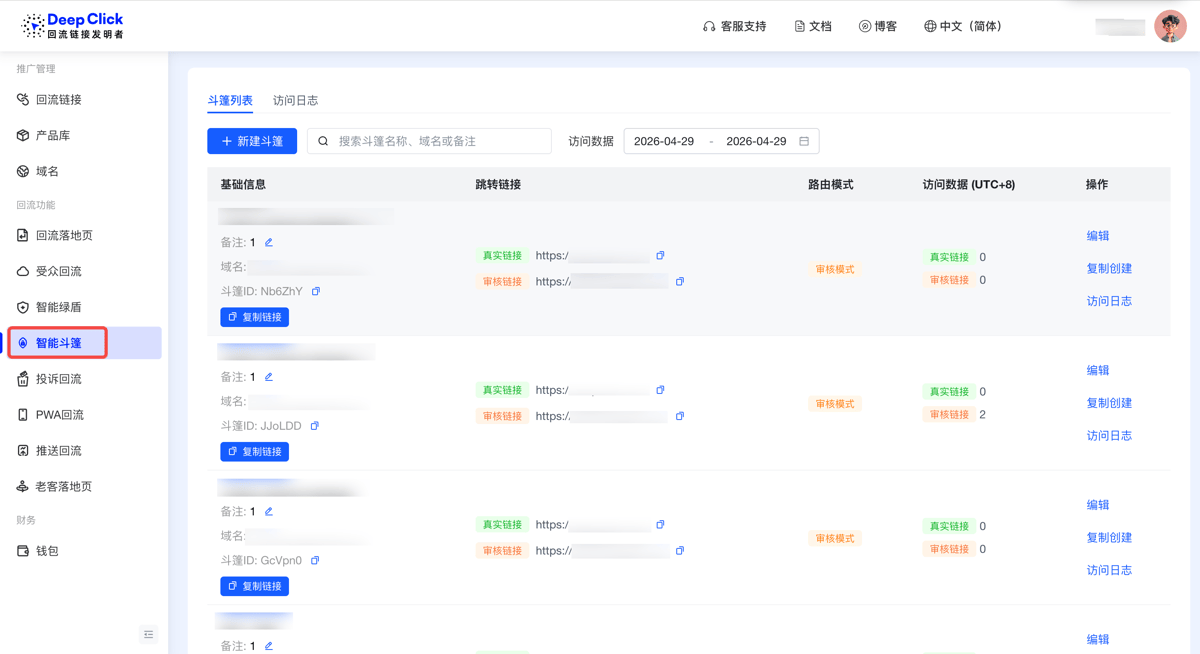Click 编辑 for cloak Nb6ZhY
The width and height of the screenshot is (1200, 654).
tap(1098, 236)
